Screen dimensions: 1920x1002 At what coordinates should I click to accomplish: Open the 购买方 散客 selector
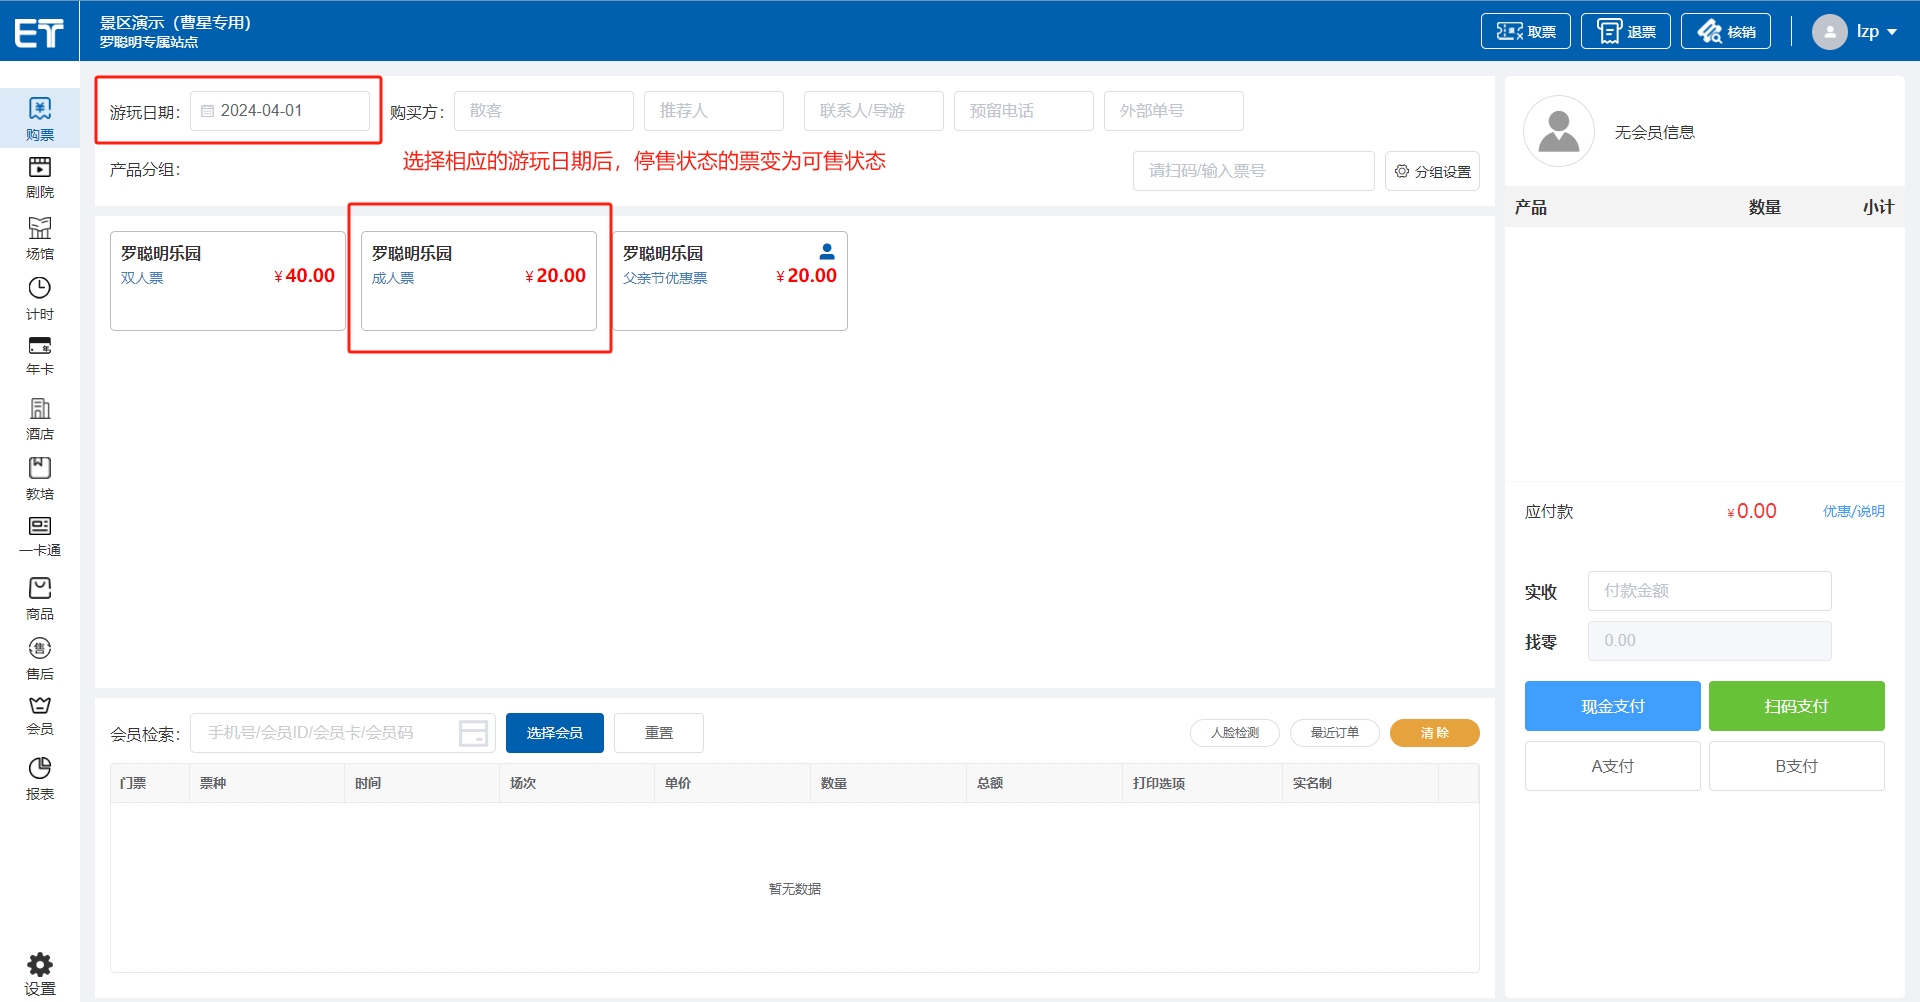tap(543, 111)
